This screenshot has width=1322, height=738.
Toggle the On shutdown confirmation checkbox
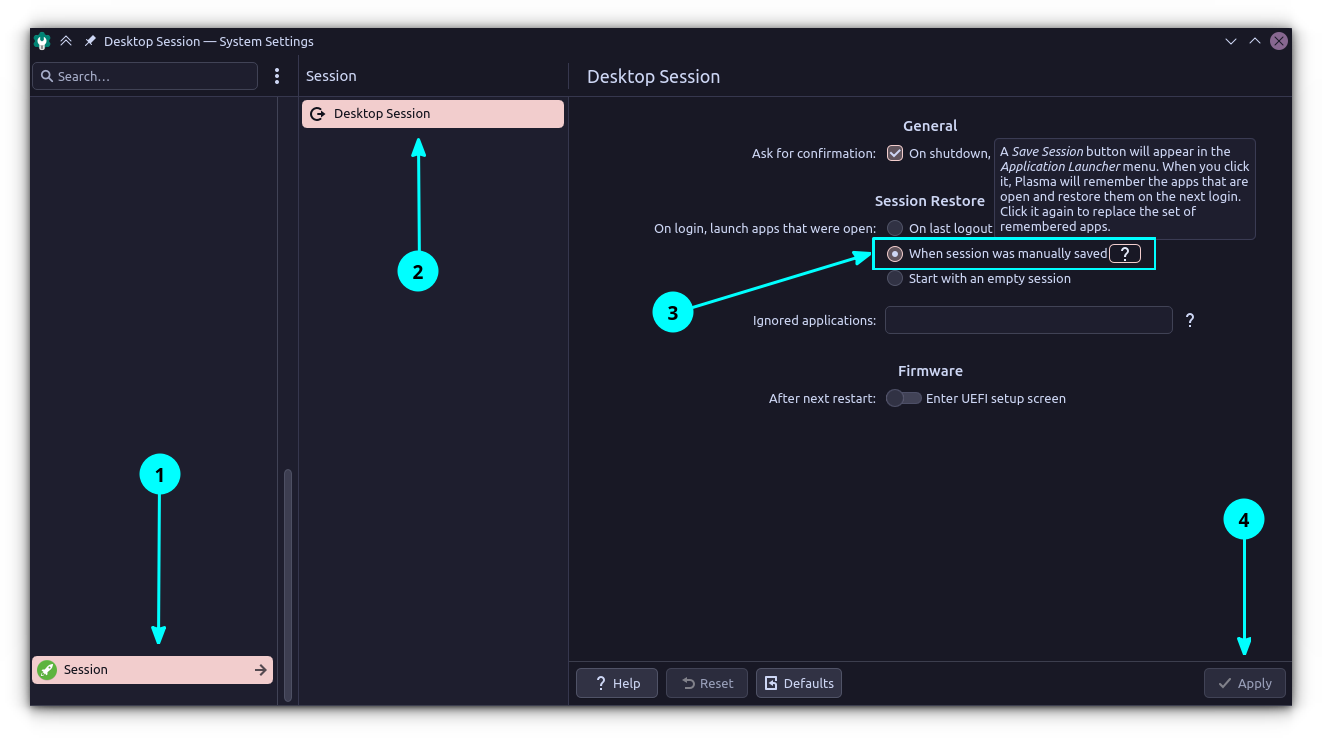[x=895, y=153]
